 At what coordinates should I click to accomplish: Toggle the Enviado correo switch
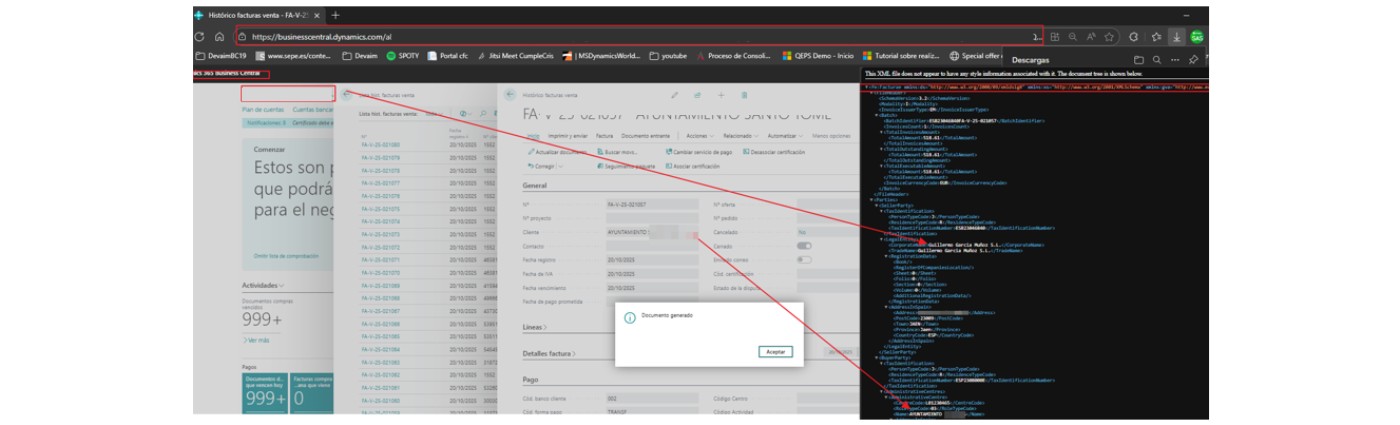[x=804, y=259]
